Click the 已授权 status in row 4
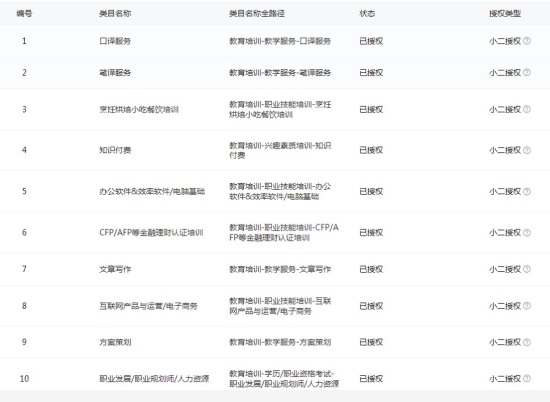 [371, 150]
